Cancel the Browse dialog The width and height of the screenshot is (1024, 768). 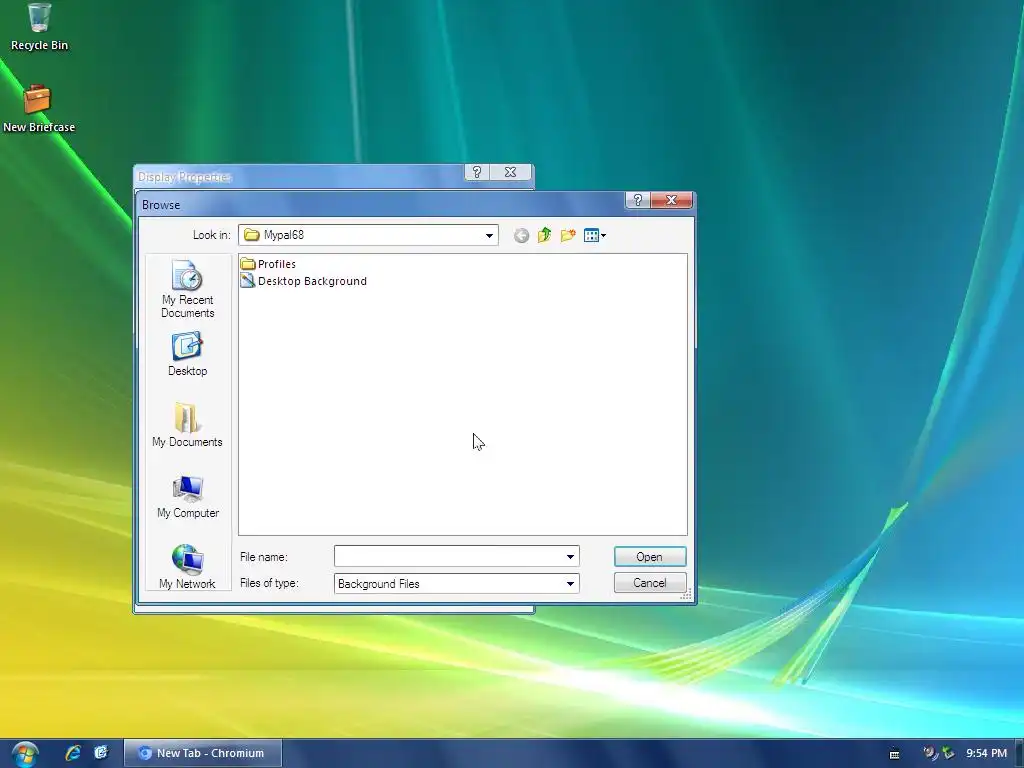coord(650,583)
